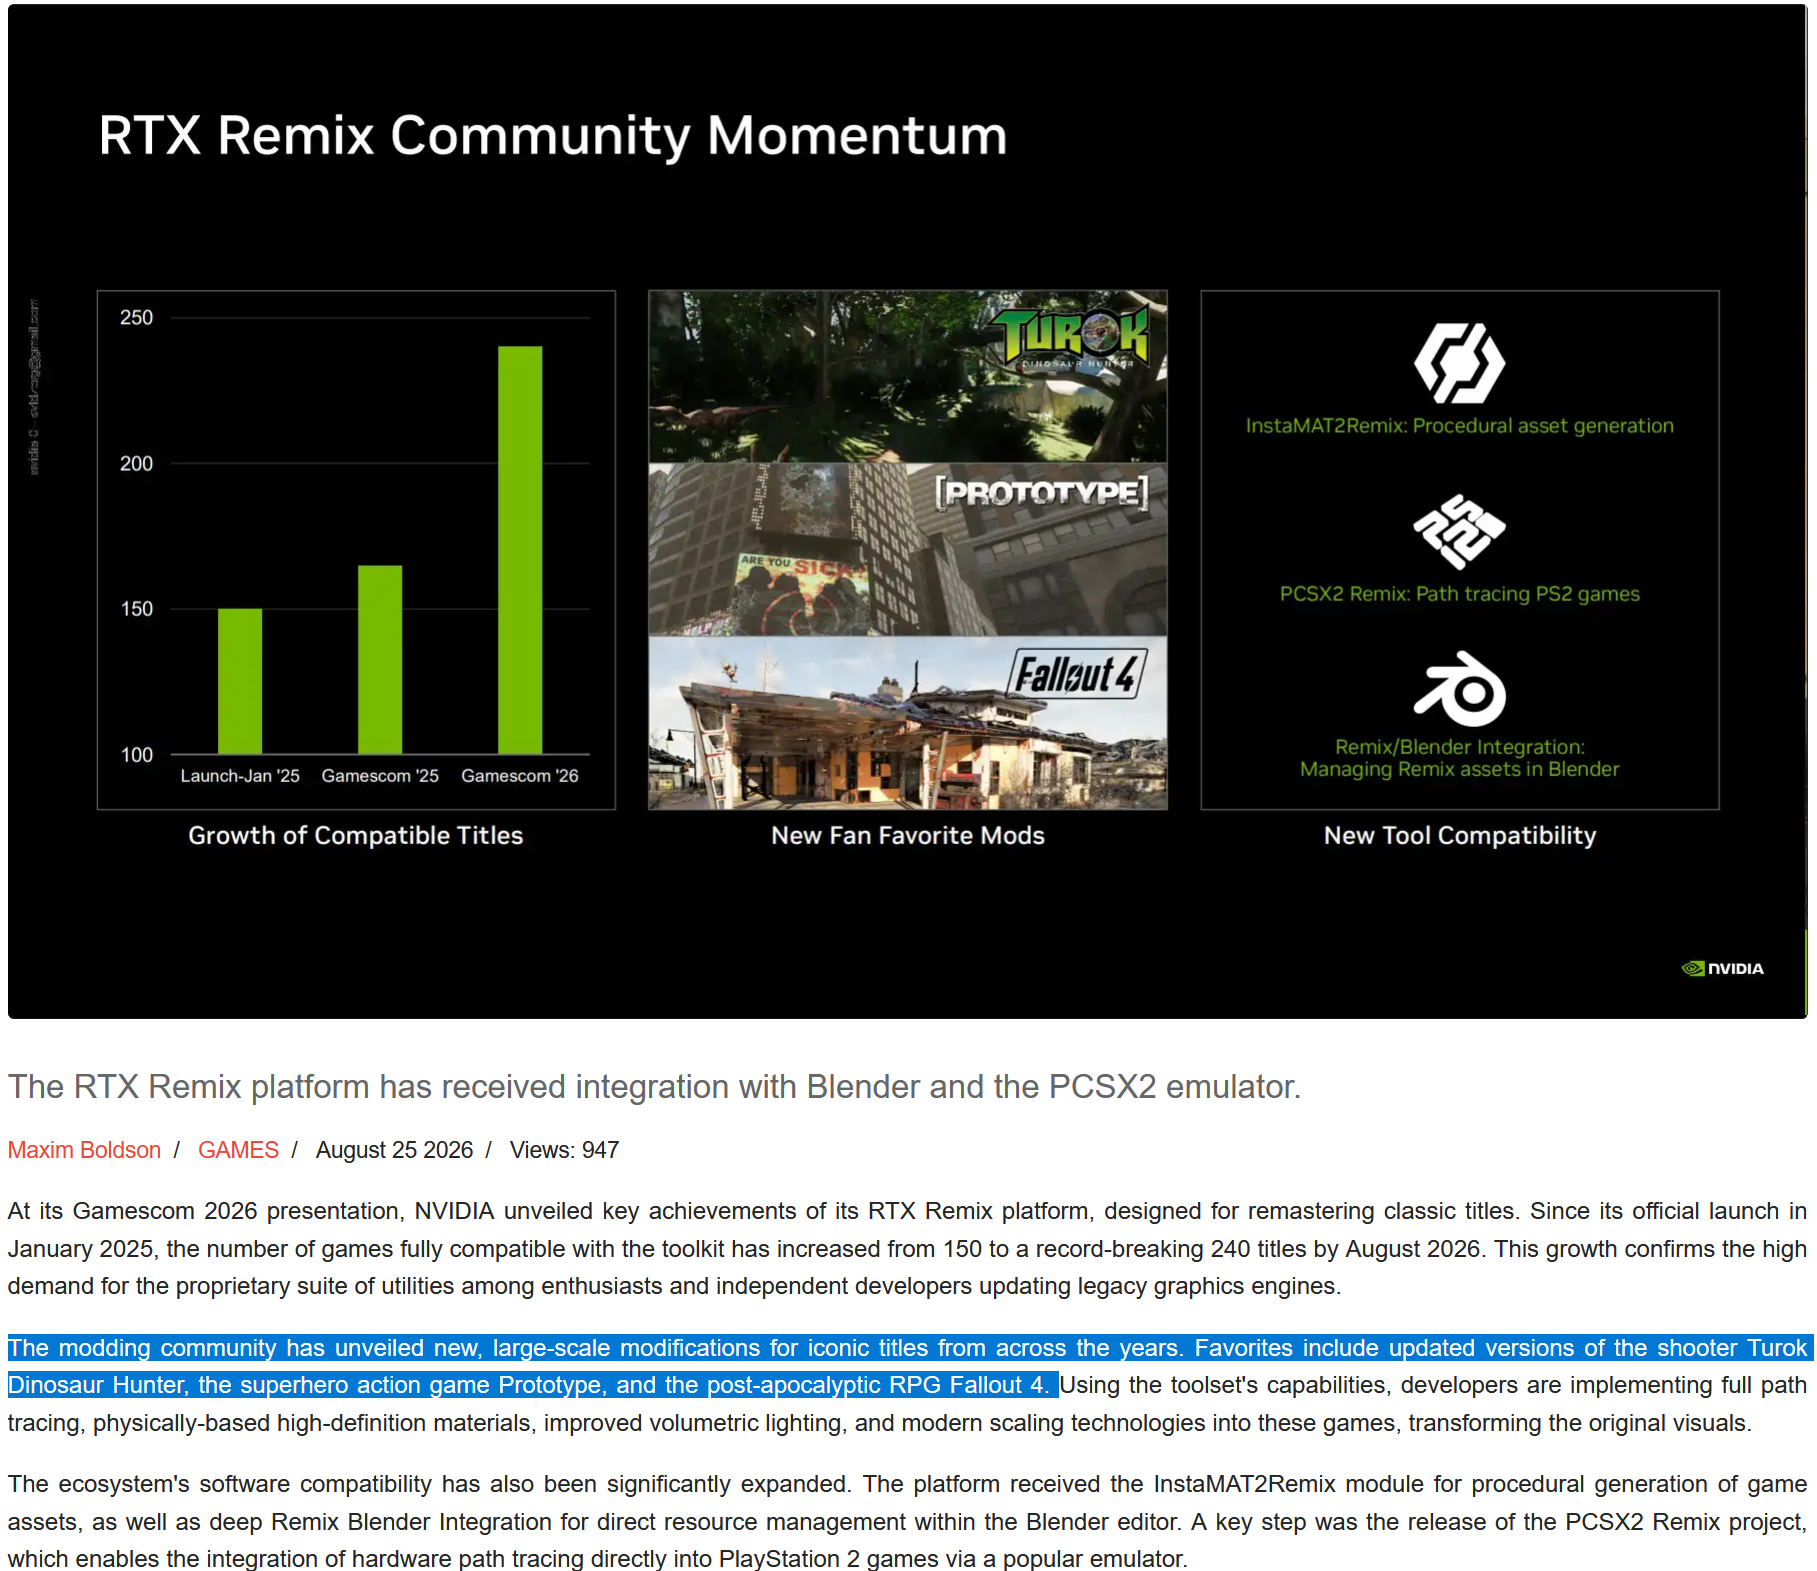
Task: Click 'InstaMAT2Remix: Procedural asset generation' text
Action: [1460, 426]
